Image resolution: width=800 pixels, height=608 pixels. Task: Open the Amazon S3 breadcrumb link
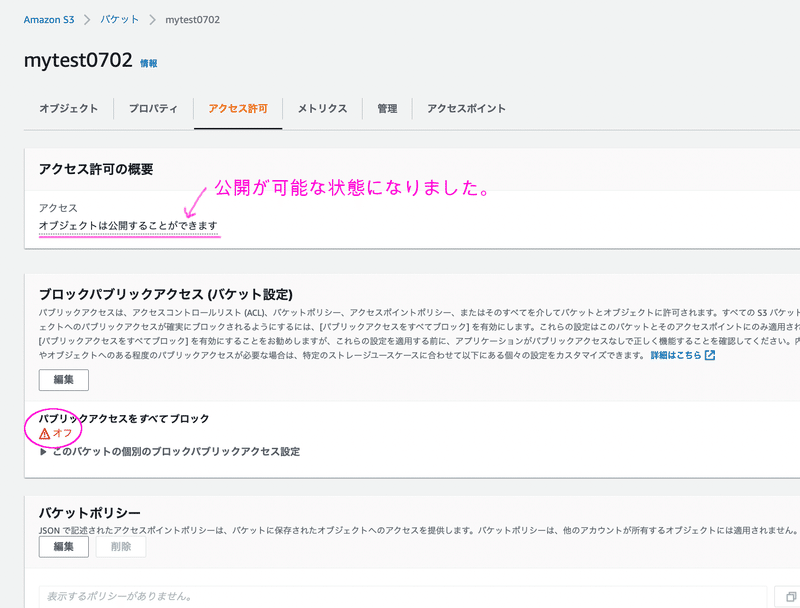tap(48, 20)
